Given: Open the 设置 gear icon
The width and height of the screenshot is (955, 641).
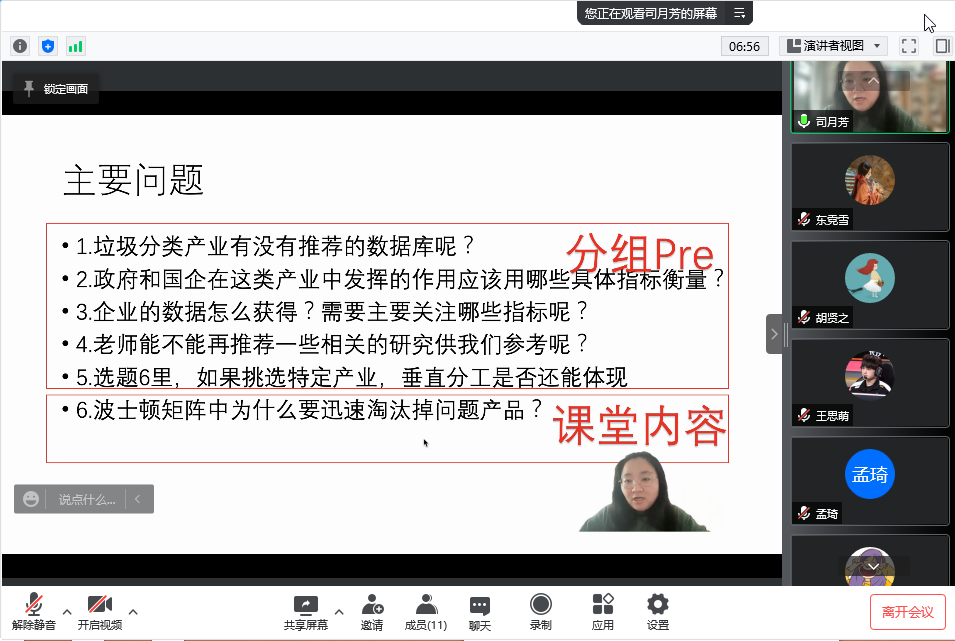Looking at the screenshot, I should tap(657, 611).
